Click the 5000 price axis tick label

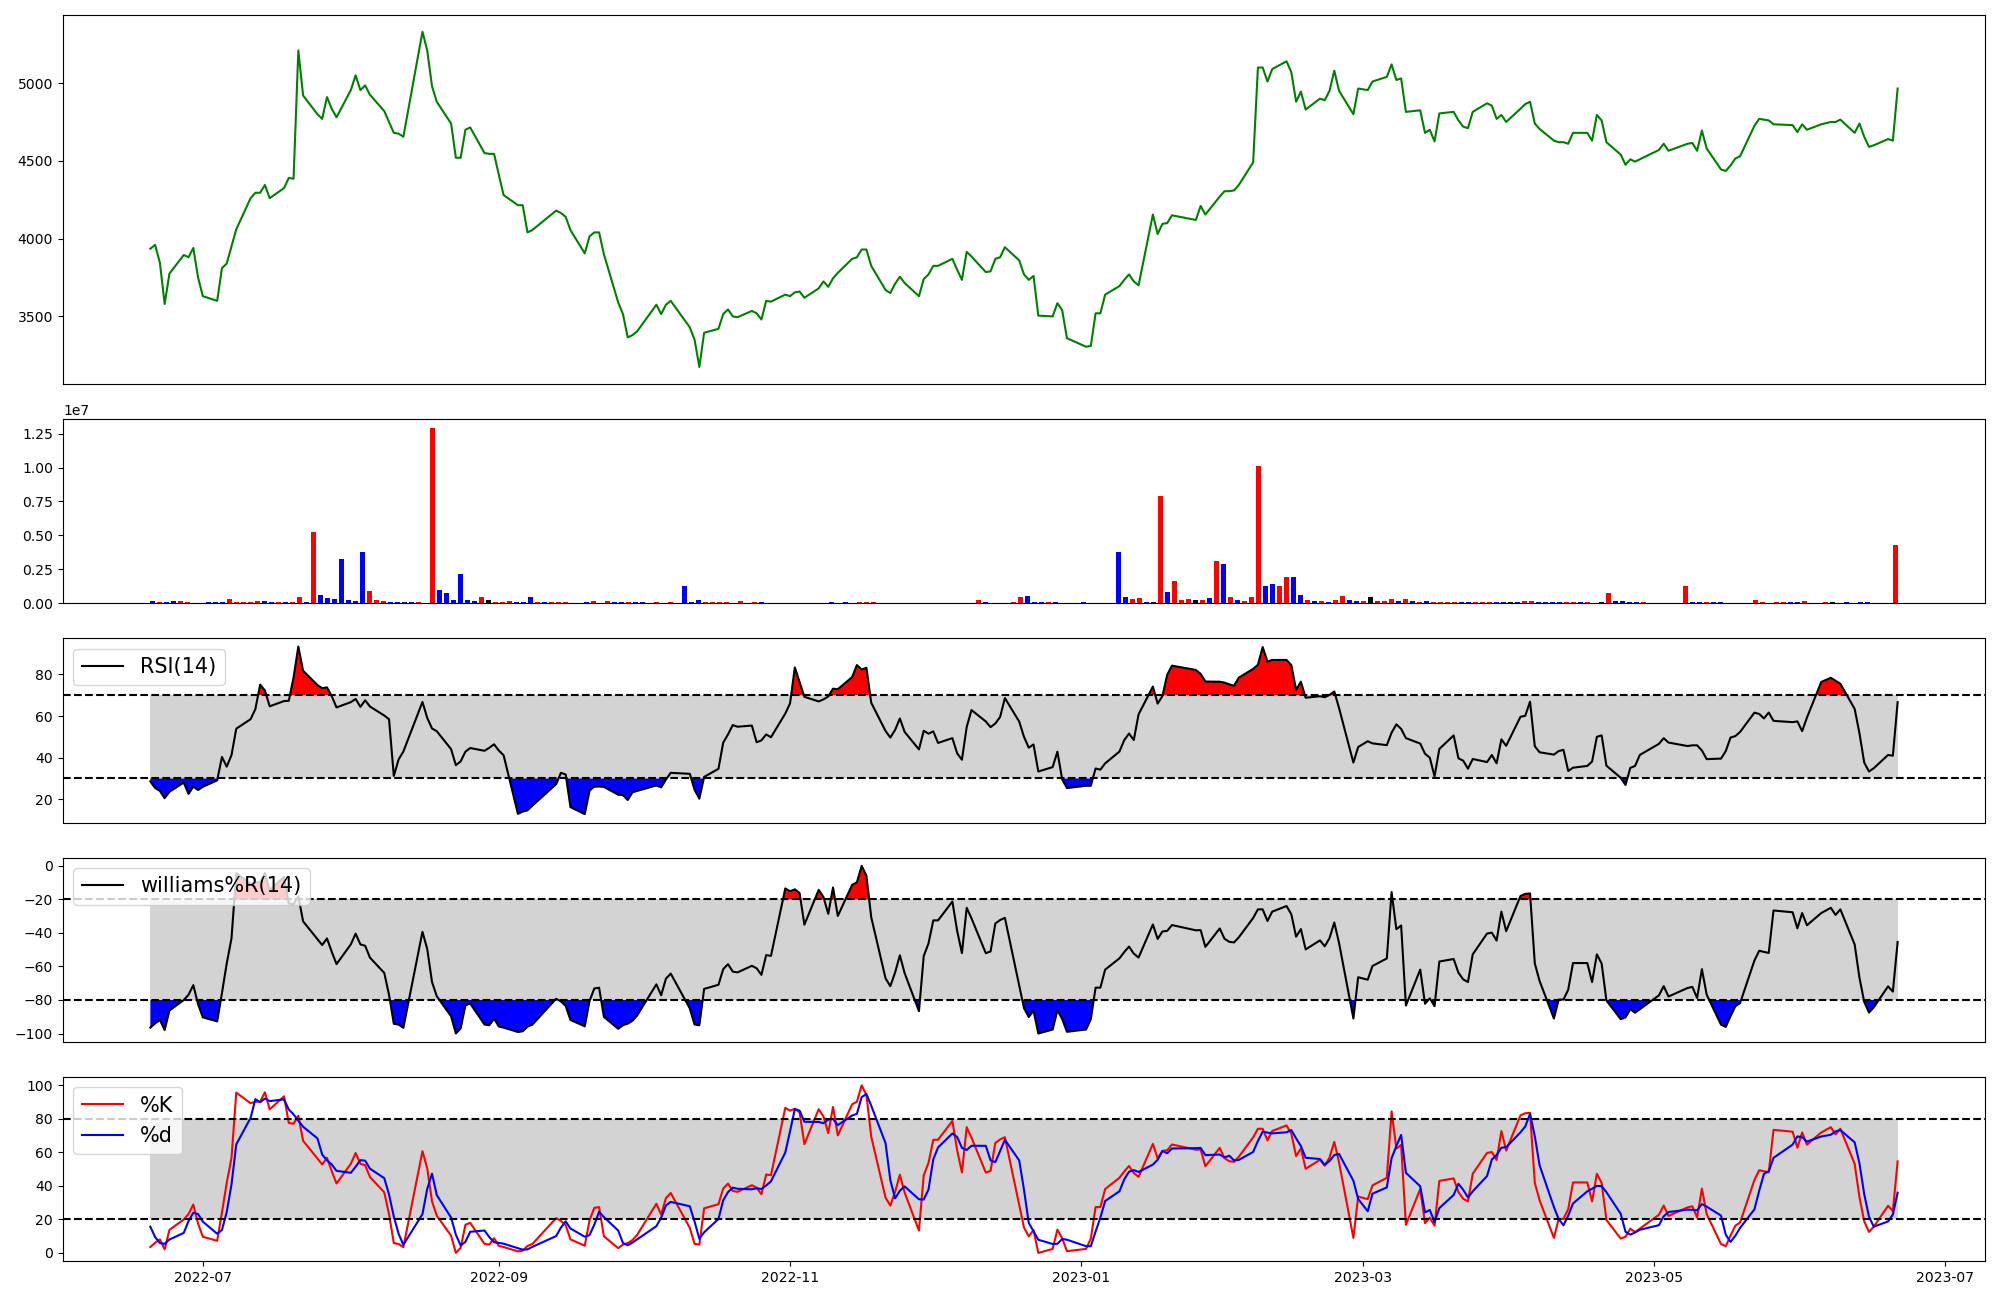pos(35,84)
